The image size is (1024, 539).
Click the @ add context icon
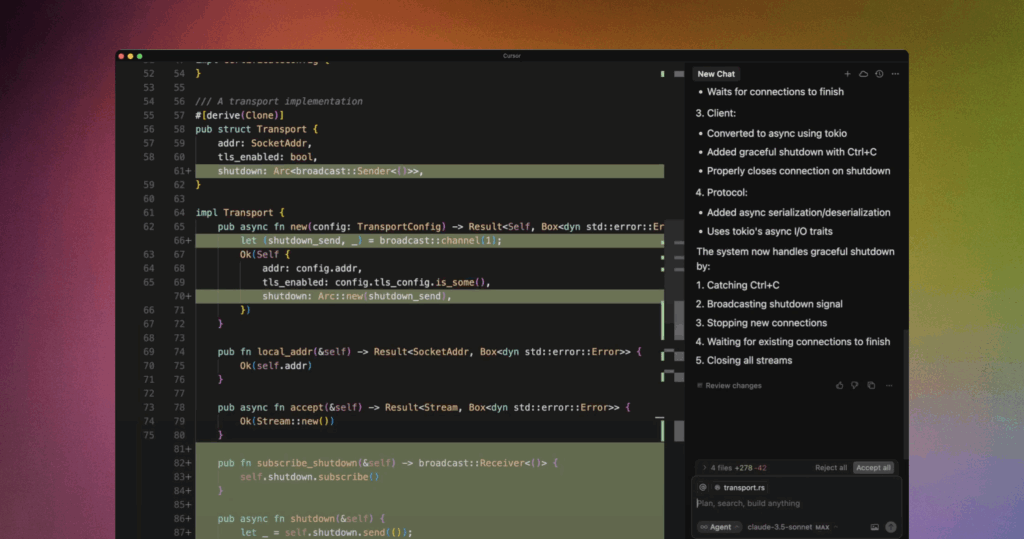(703, 487)
